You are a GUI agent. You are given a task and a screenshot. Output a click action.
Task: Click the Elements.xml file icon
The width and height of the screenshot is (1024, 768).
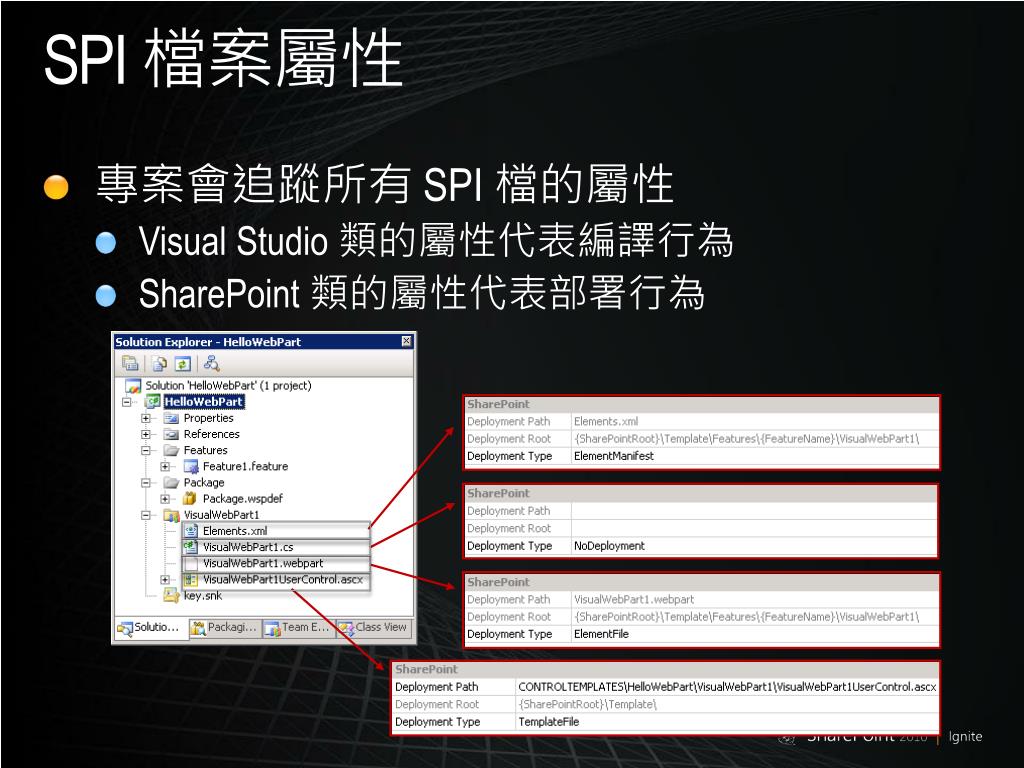click(191, 531)
